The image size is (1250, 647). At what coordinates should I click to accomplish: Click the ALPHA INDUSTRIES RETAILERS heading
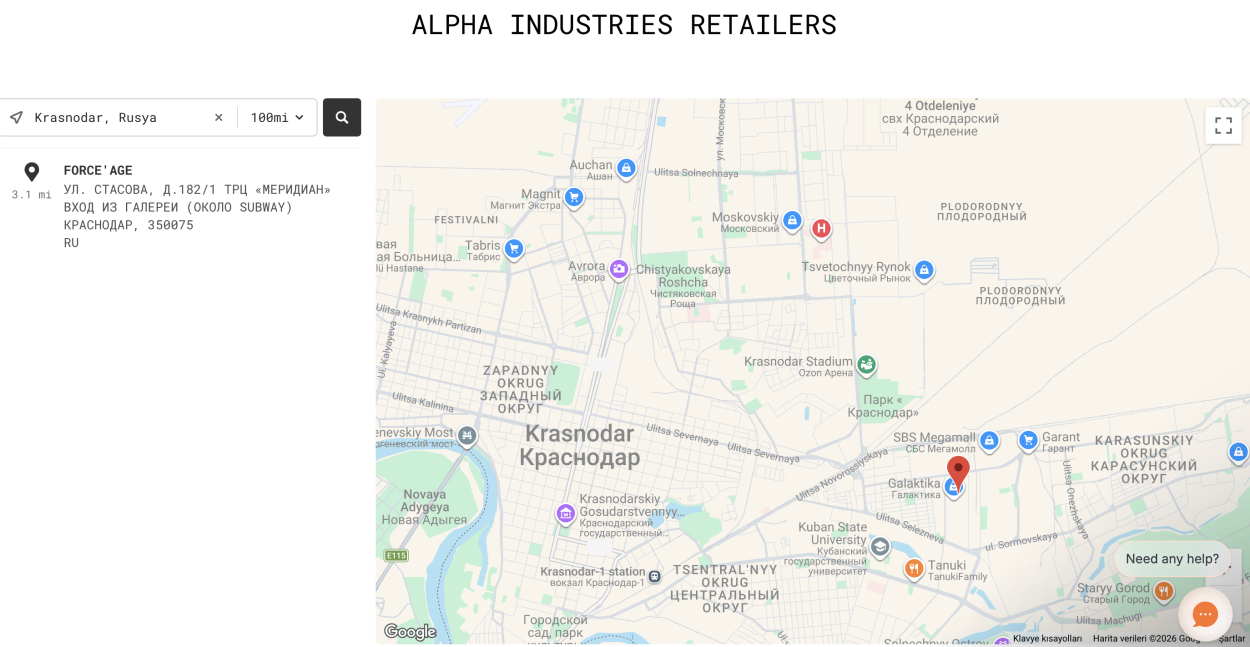pyautogui.click(x=624, y=24)
